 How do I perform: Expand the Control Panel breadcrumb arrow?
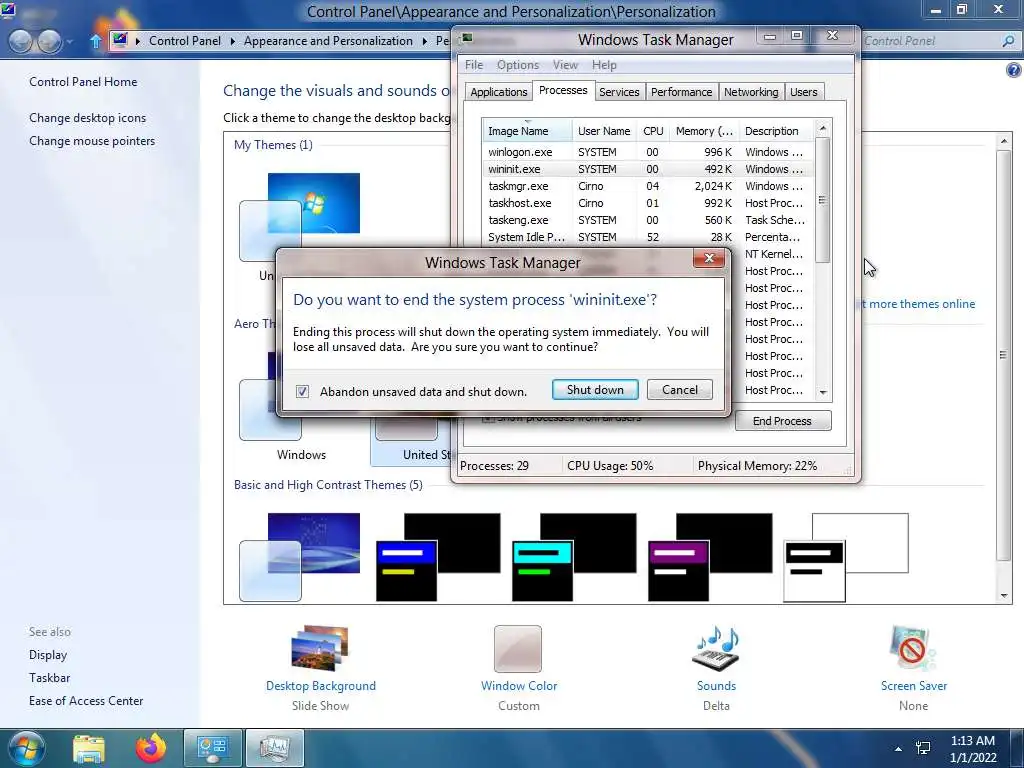[232, 41]
